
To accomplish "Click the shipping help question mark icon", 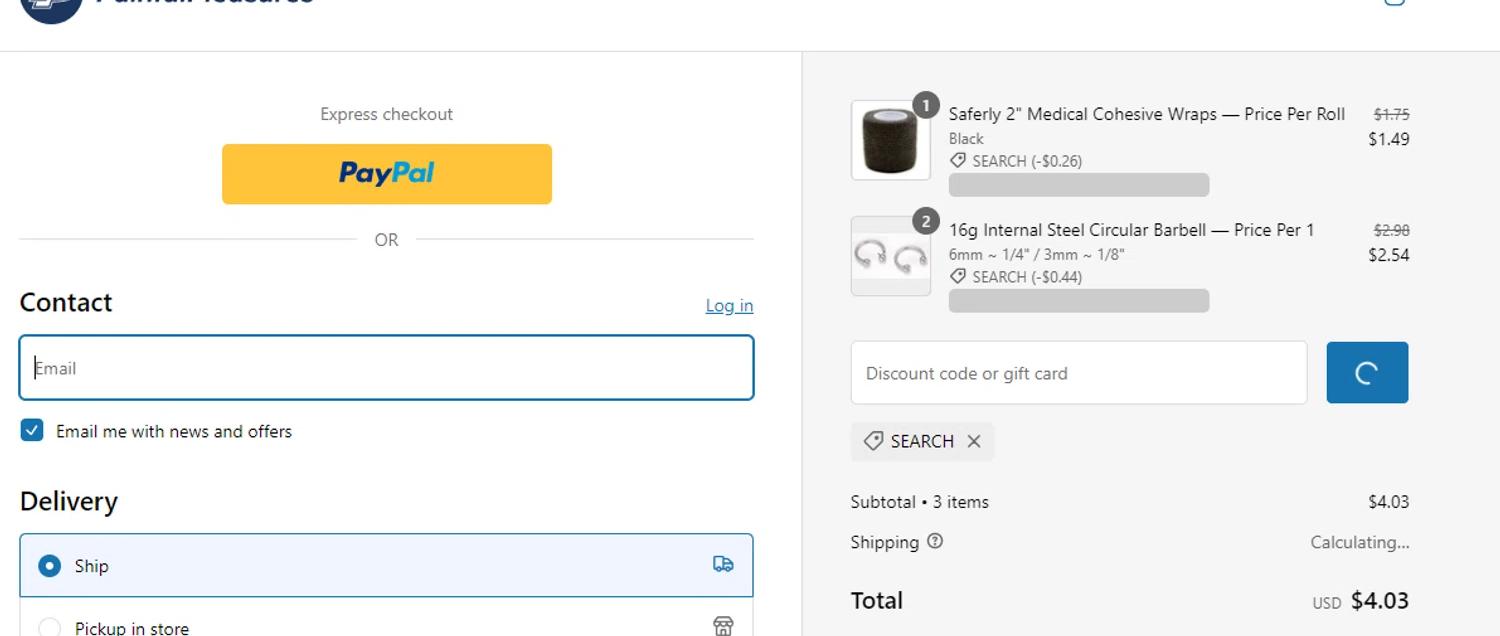I will click(x=935, y=541).
